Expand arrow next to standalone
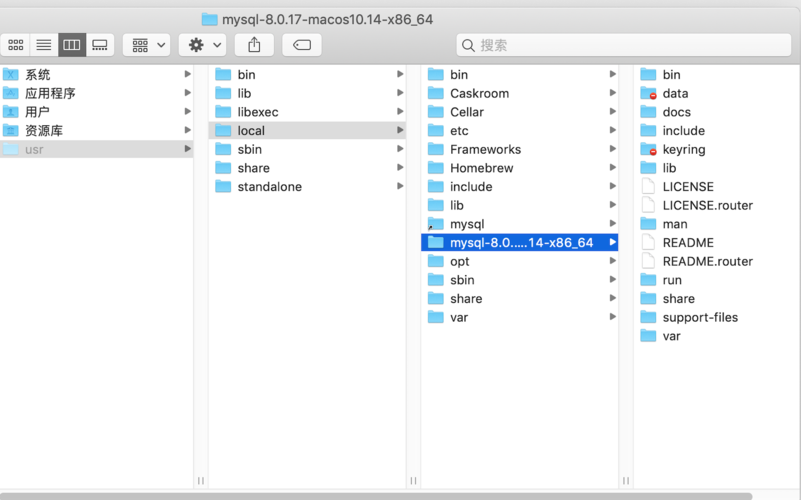 [x=400, y=186]
